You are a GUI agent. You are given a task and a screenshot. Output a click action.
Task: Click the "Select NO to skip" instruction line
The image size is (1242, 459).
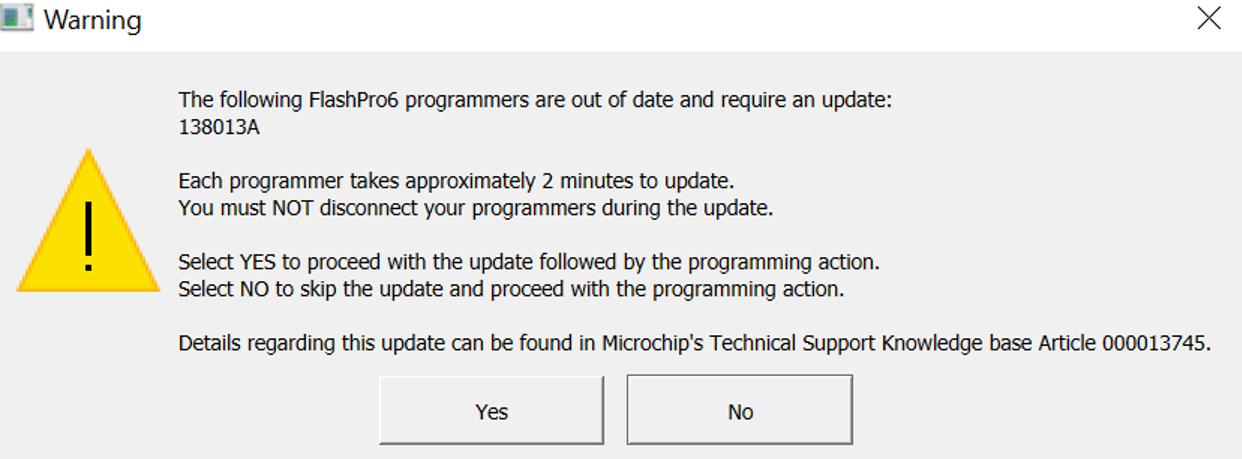point(511,290)
